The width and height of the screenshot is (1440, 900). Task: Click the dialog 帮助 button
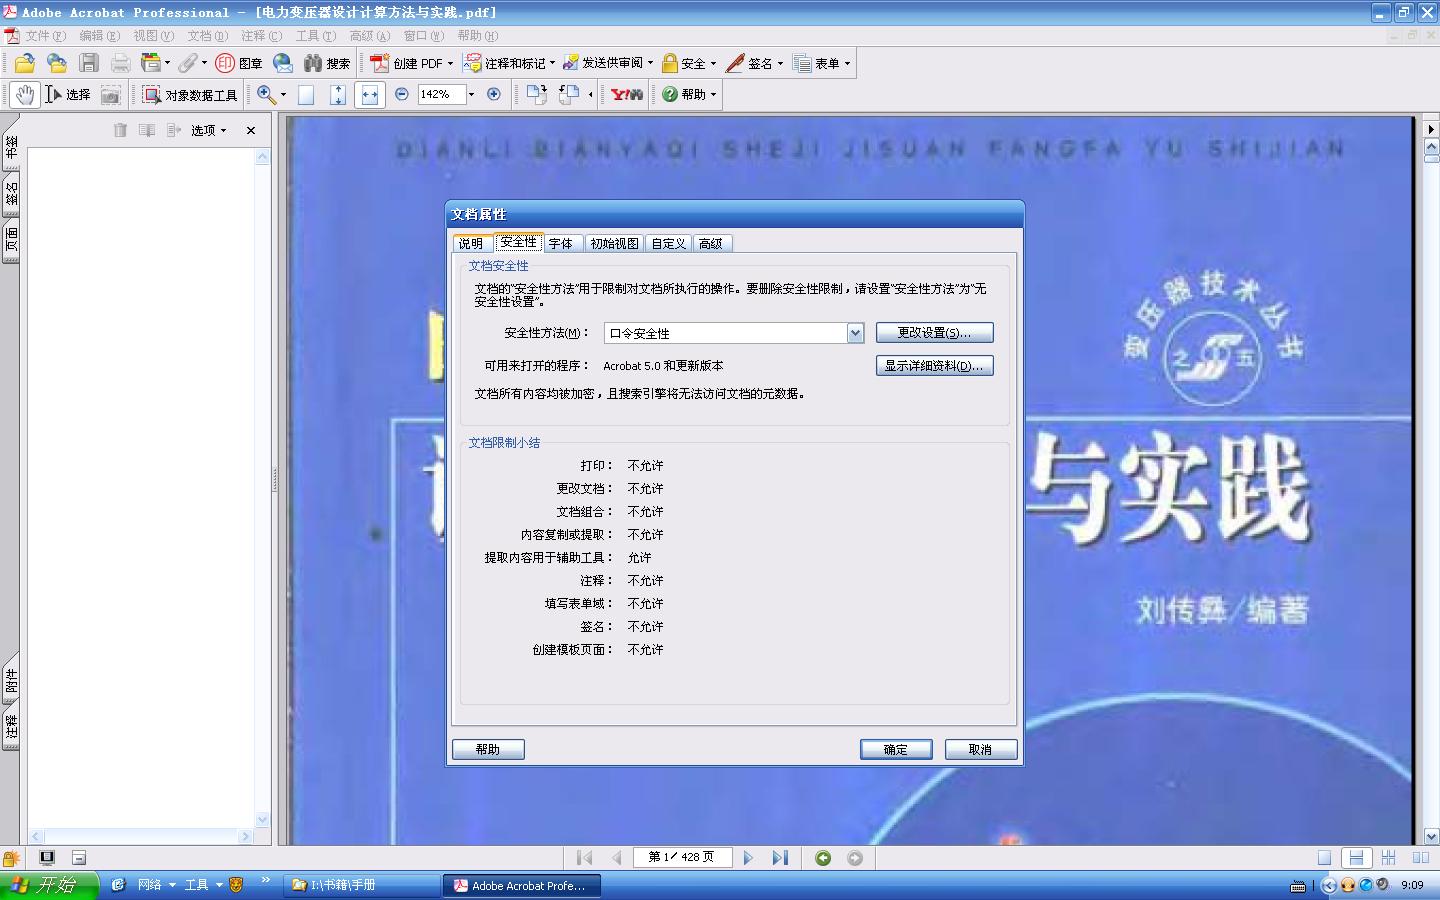(488, 749)
